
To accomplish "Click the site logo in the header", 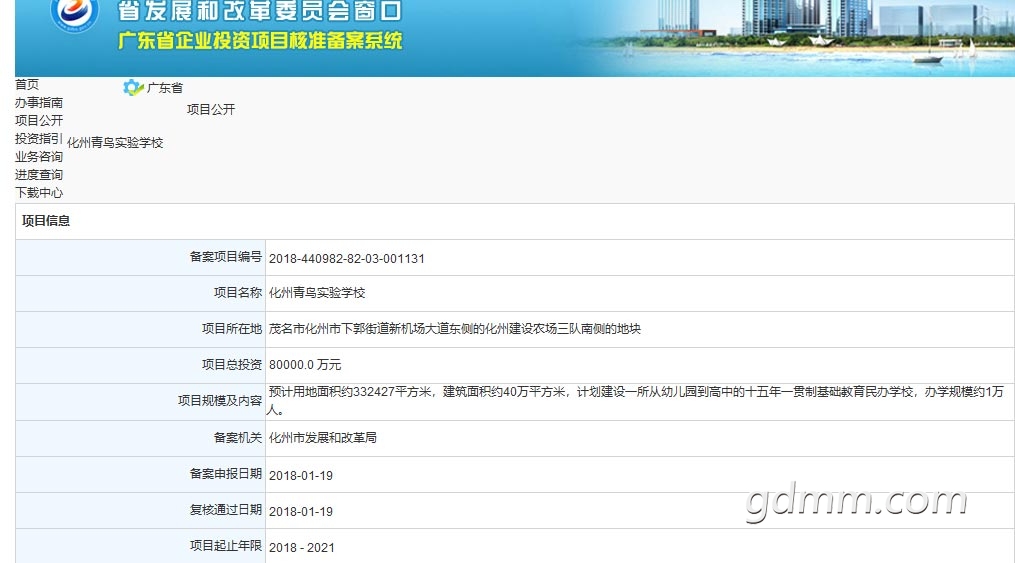I will (74, 14).
